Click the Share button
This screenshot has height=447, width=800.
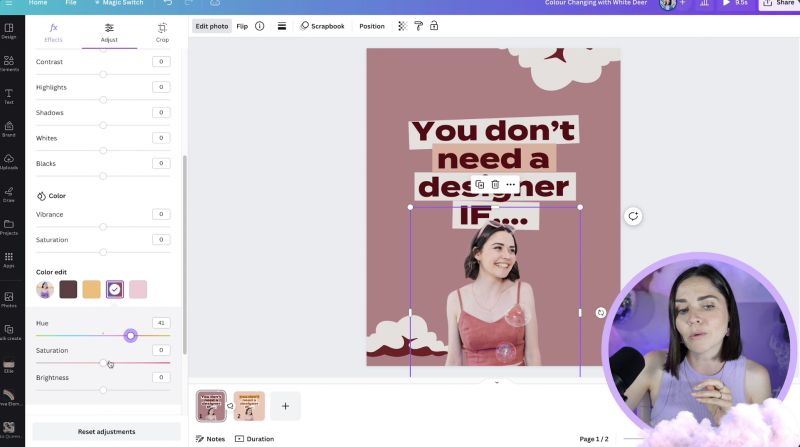click(779, 4)
